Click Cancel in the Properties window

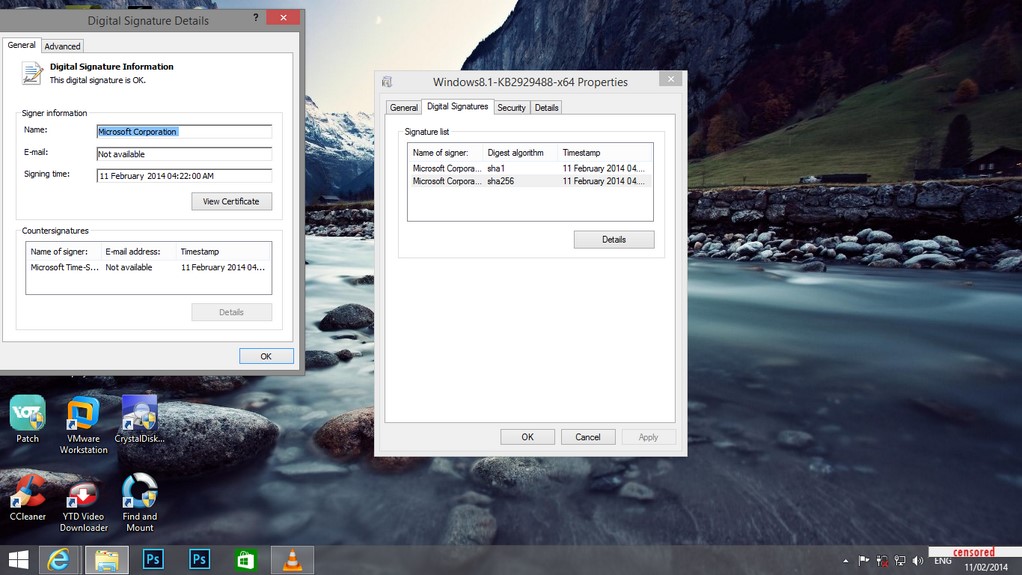(x=587, y=437)
